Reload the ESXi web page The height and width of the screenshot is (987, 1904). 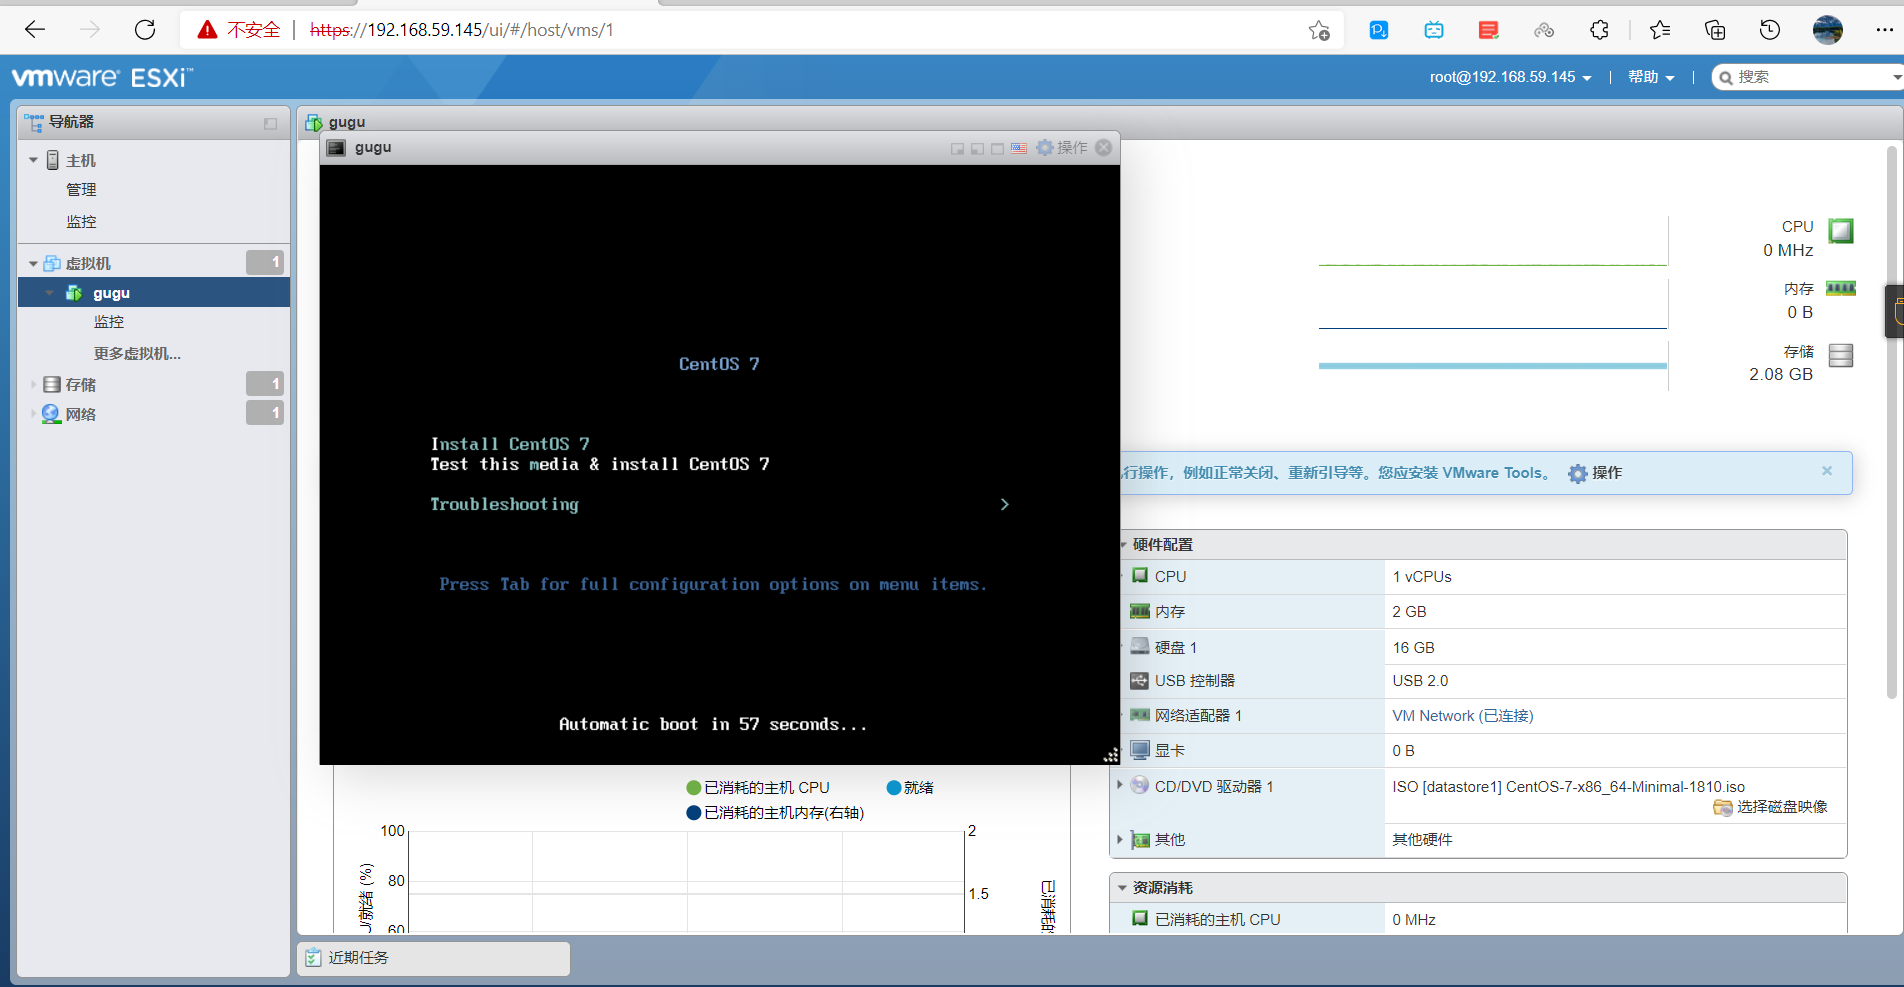coord(145,30)
